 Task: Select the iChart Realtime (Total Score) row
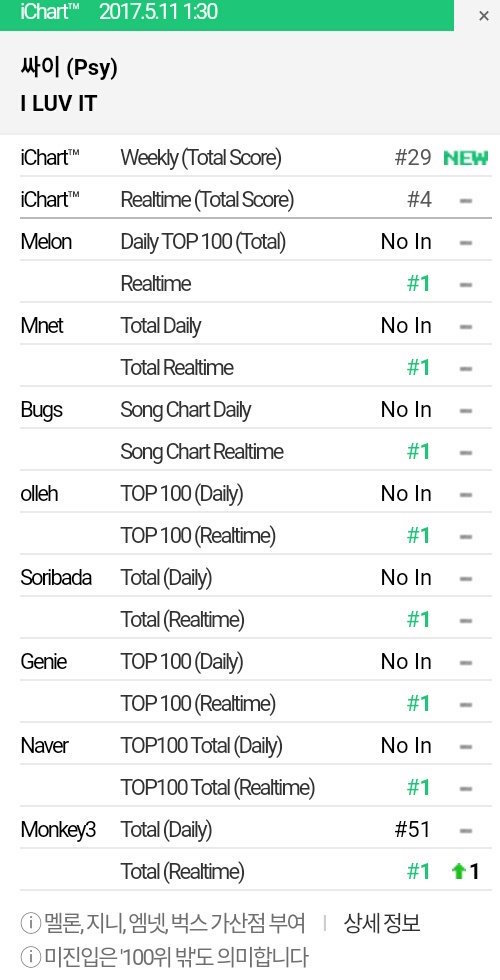256,199
